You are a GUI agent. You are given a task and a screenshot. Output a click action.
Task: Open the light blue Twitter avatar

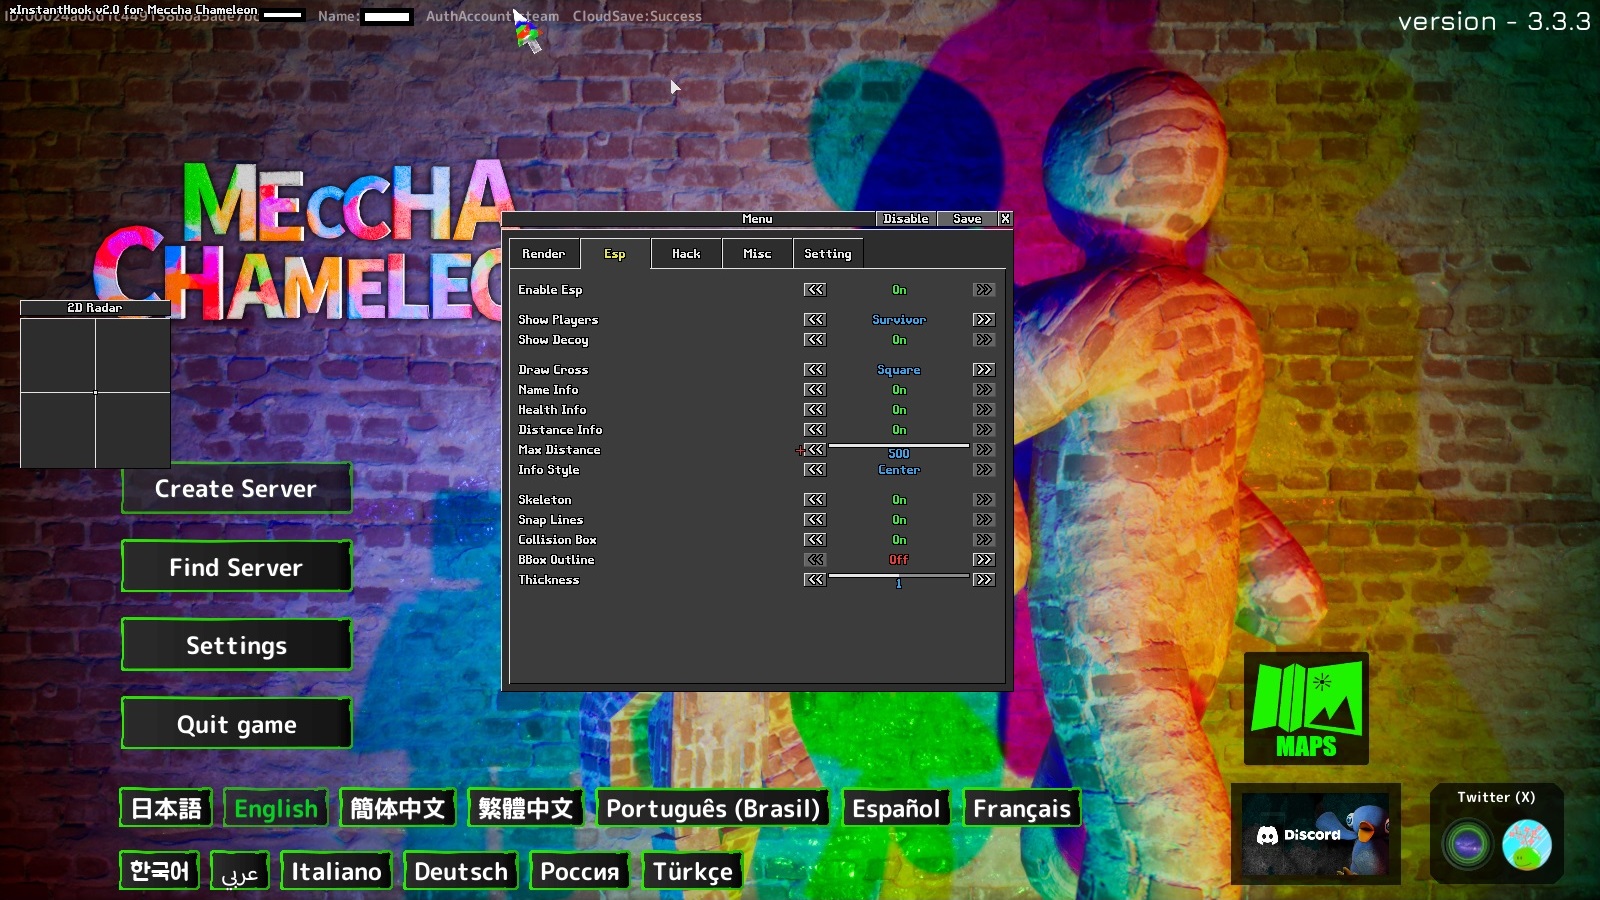[1527, 844]
